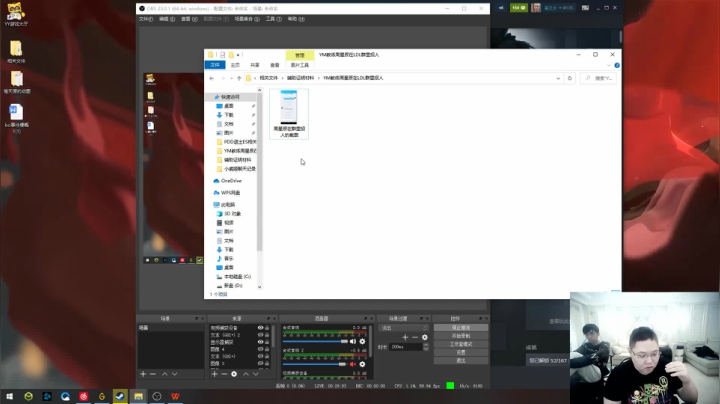720x404 pixels.
Task: Click the 退出 button in OBS
Action: 461,361
